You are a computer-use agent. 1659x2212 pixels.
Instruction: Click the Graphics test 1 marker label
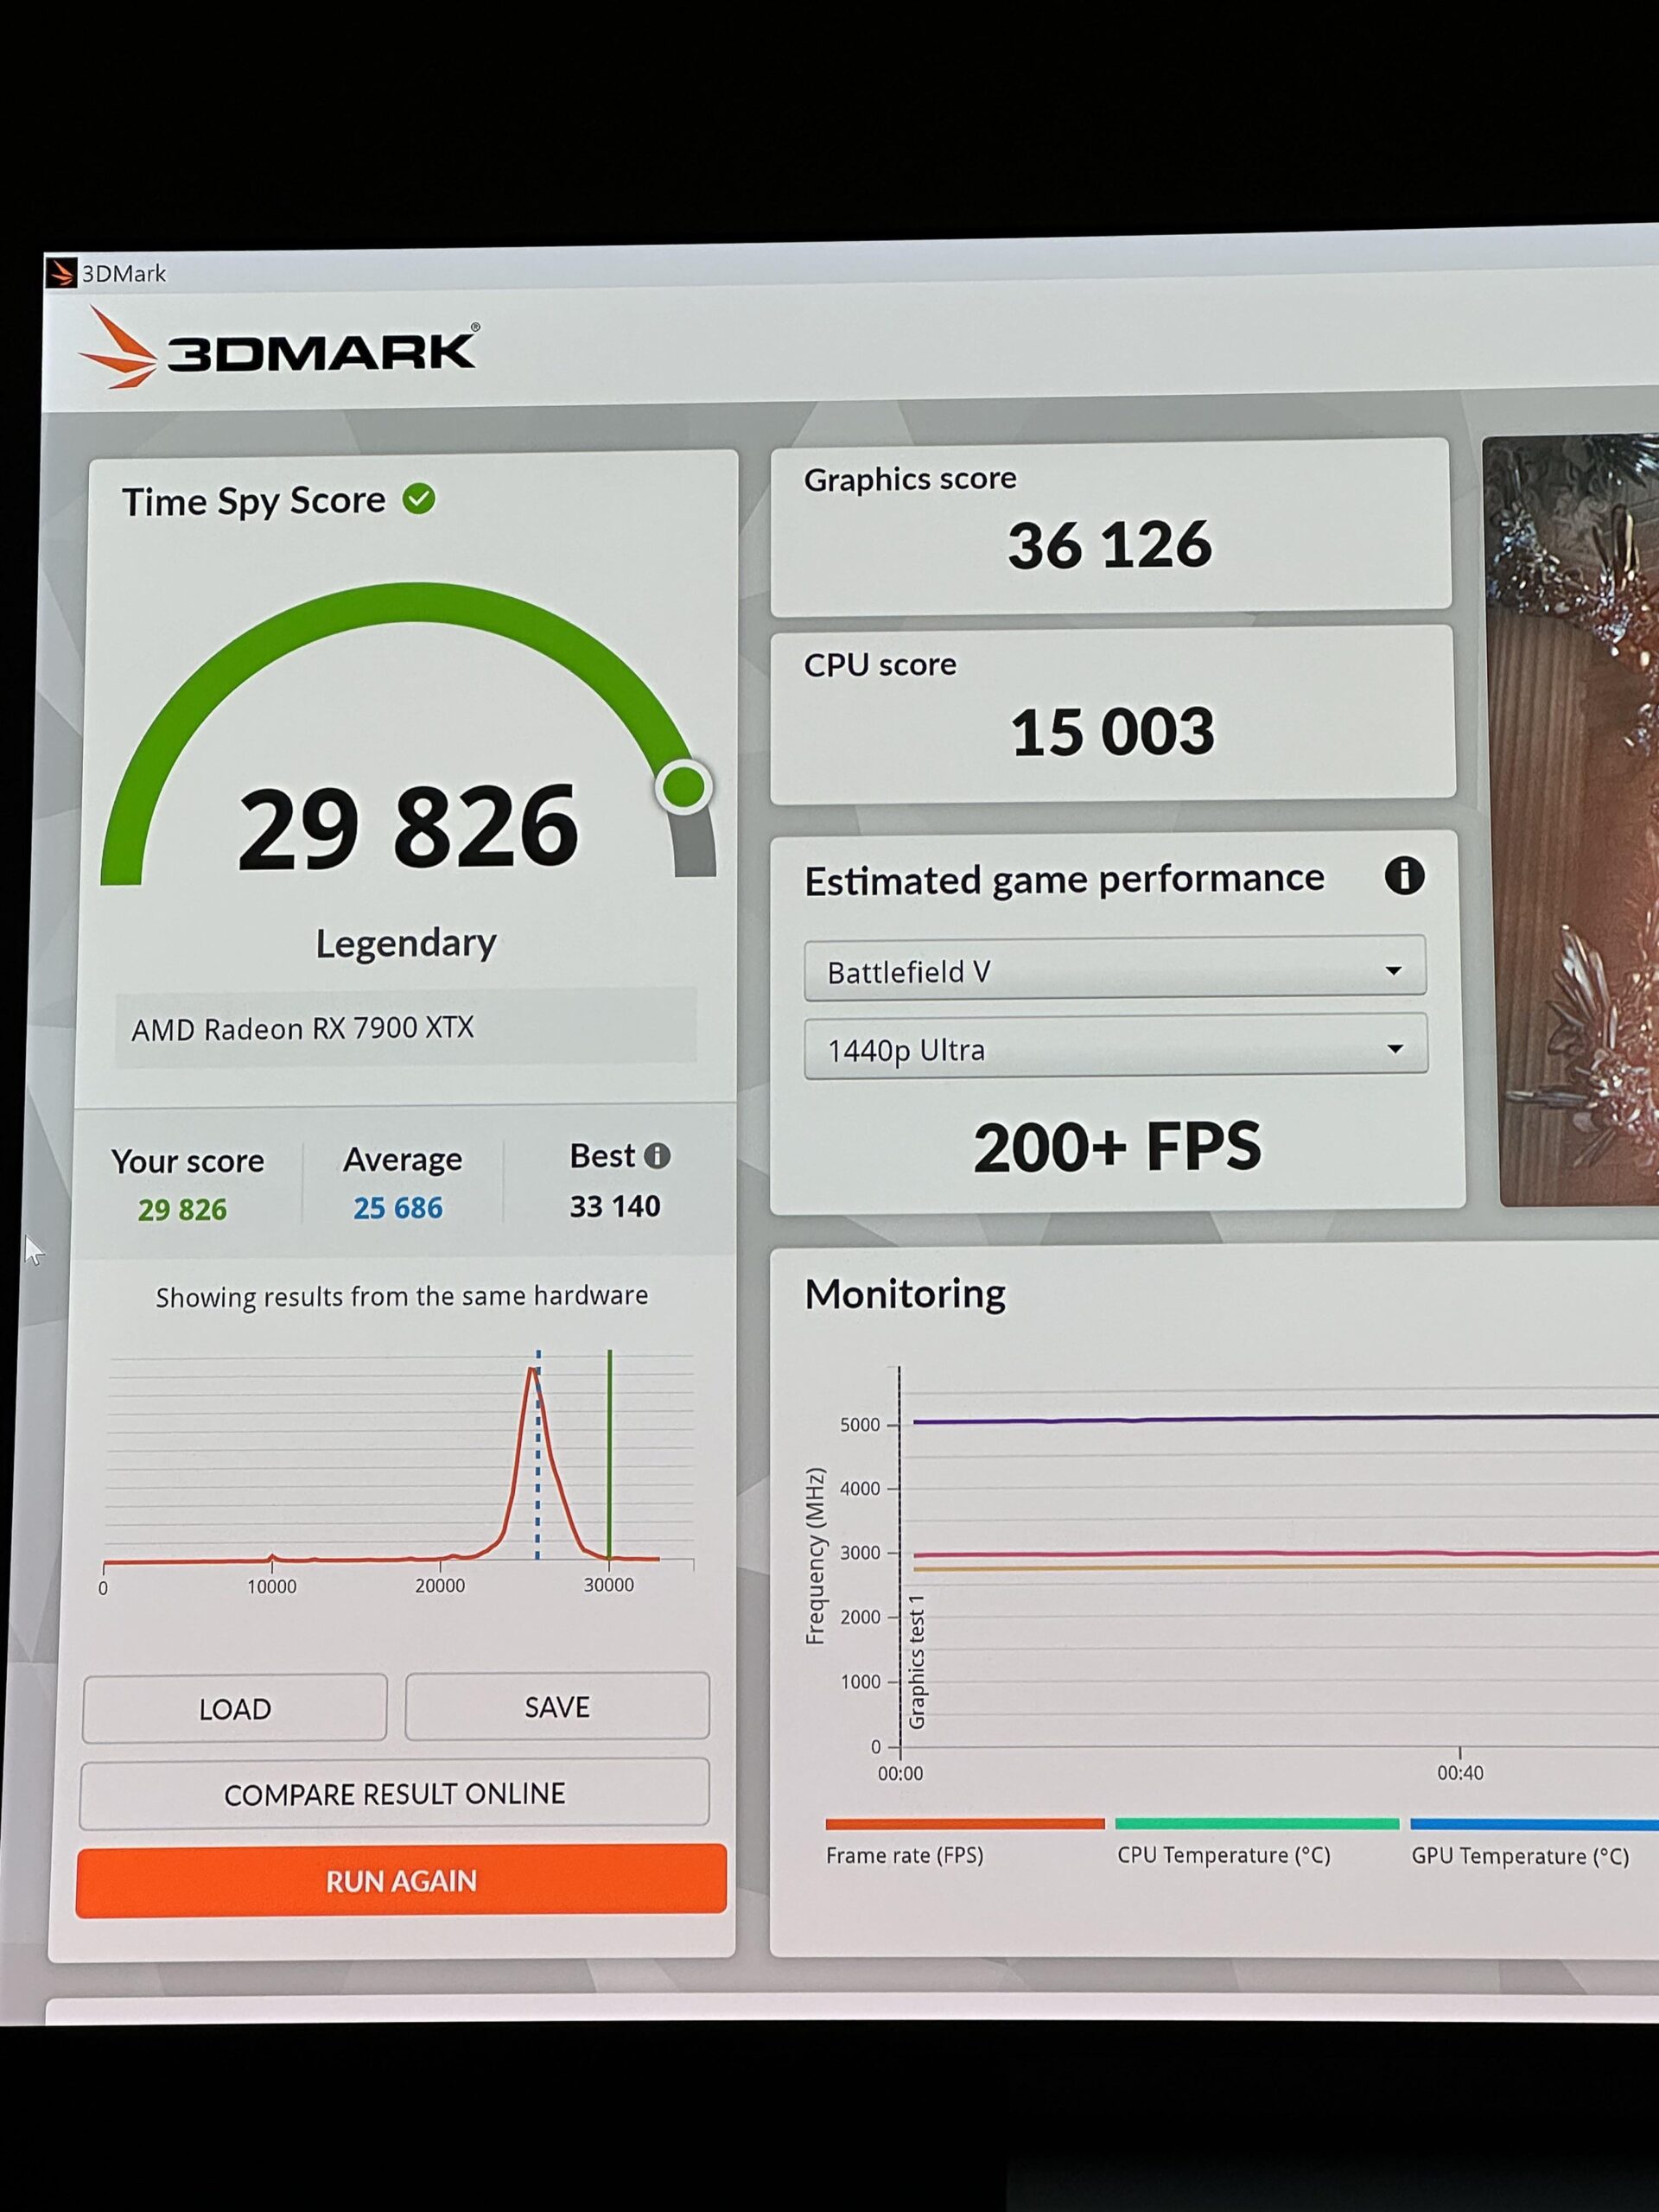click(916, 1662)
